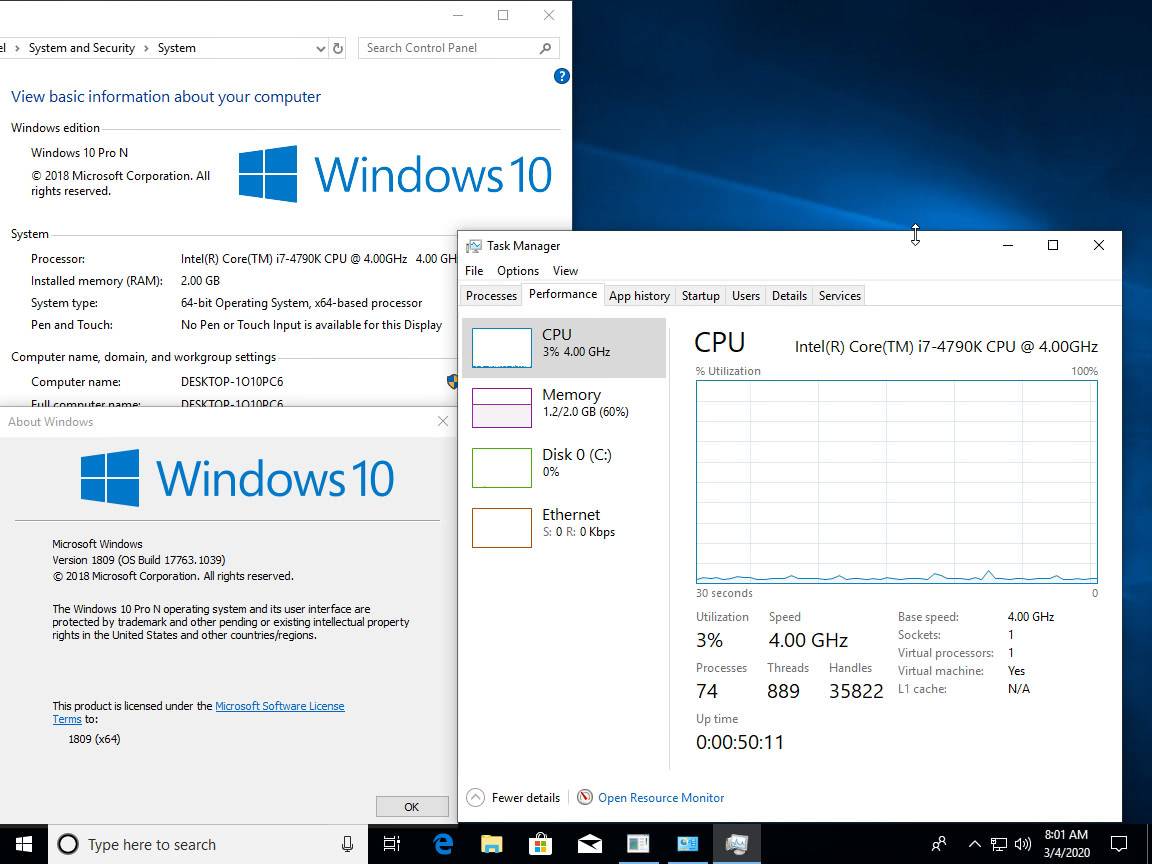This screenshot has height=864, width=1152.
Task: Click the Handles value 35822
Action: click(x=856, y=691)
